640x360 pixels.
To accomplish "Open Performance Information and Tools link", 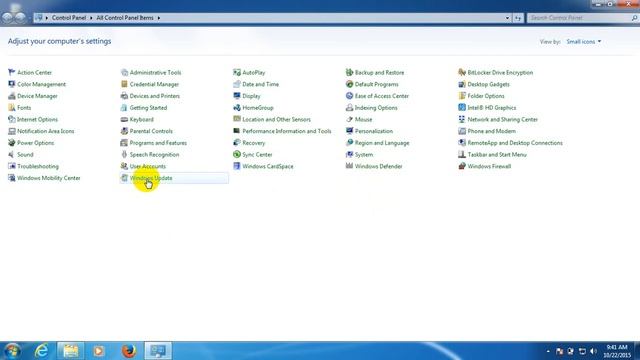I will pos(287,131).
